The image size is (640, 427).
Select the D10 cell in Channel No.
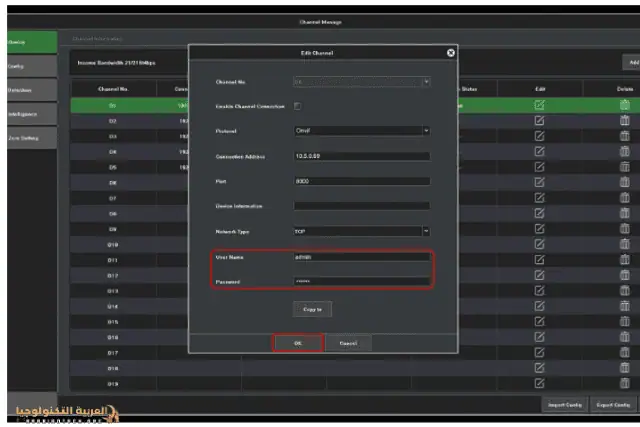113,245
